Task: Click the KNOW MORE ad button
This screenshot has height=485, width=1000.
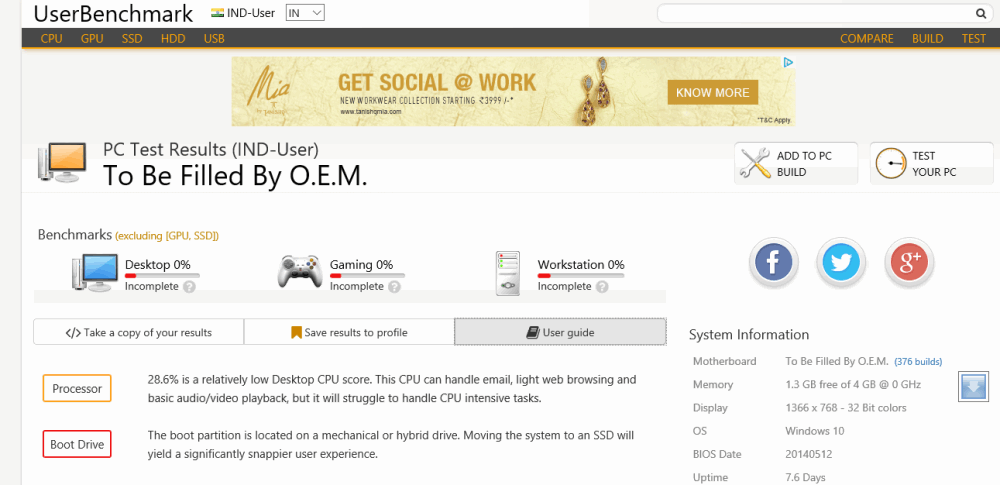Action: (x=712, y=93)
